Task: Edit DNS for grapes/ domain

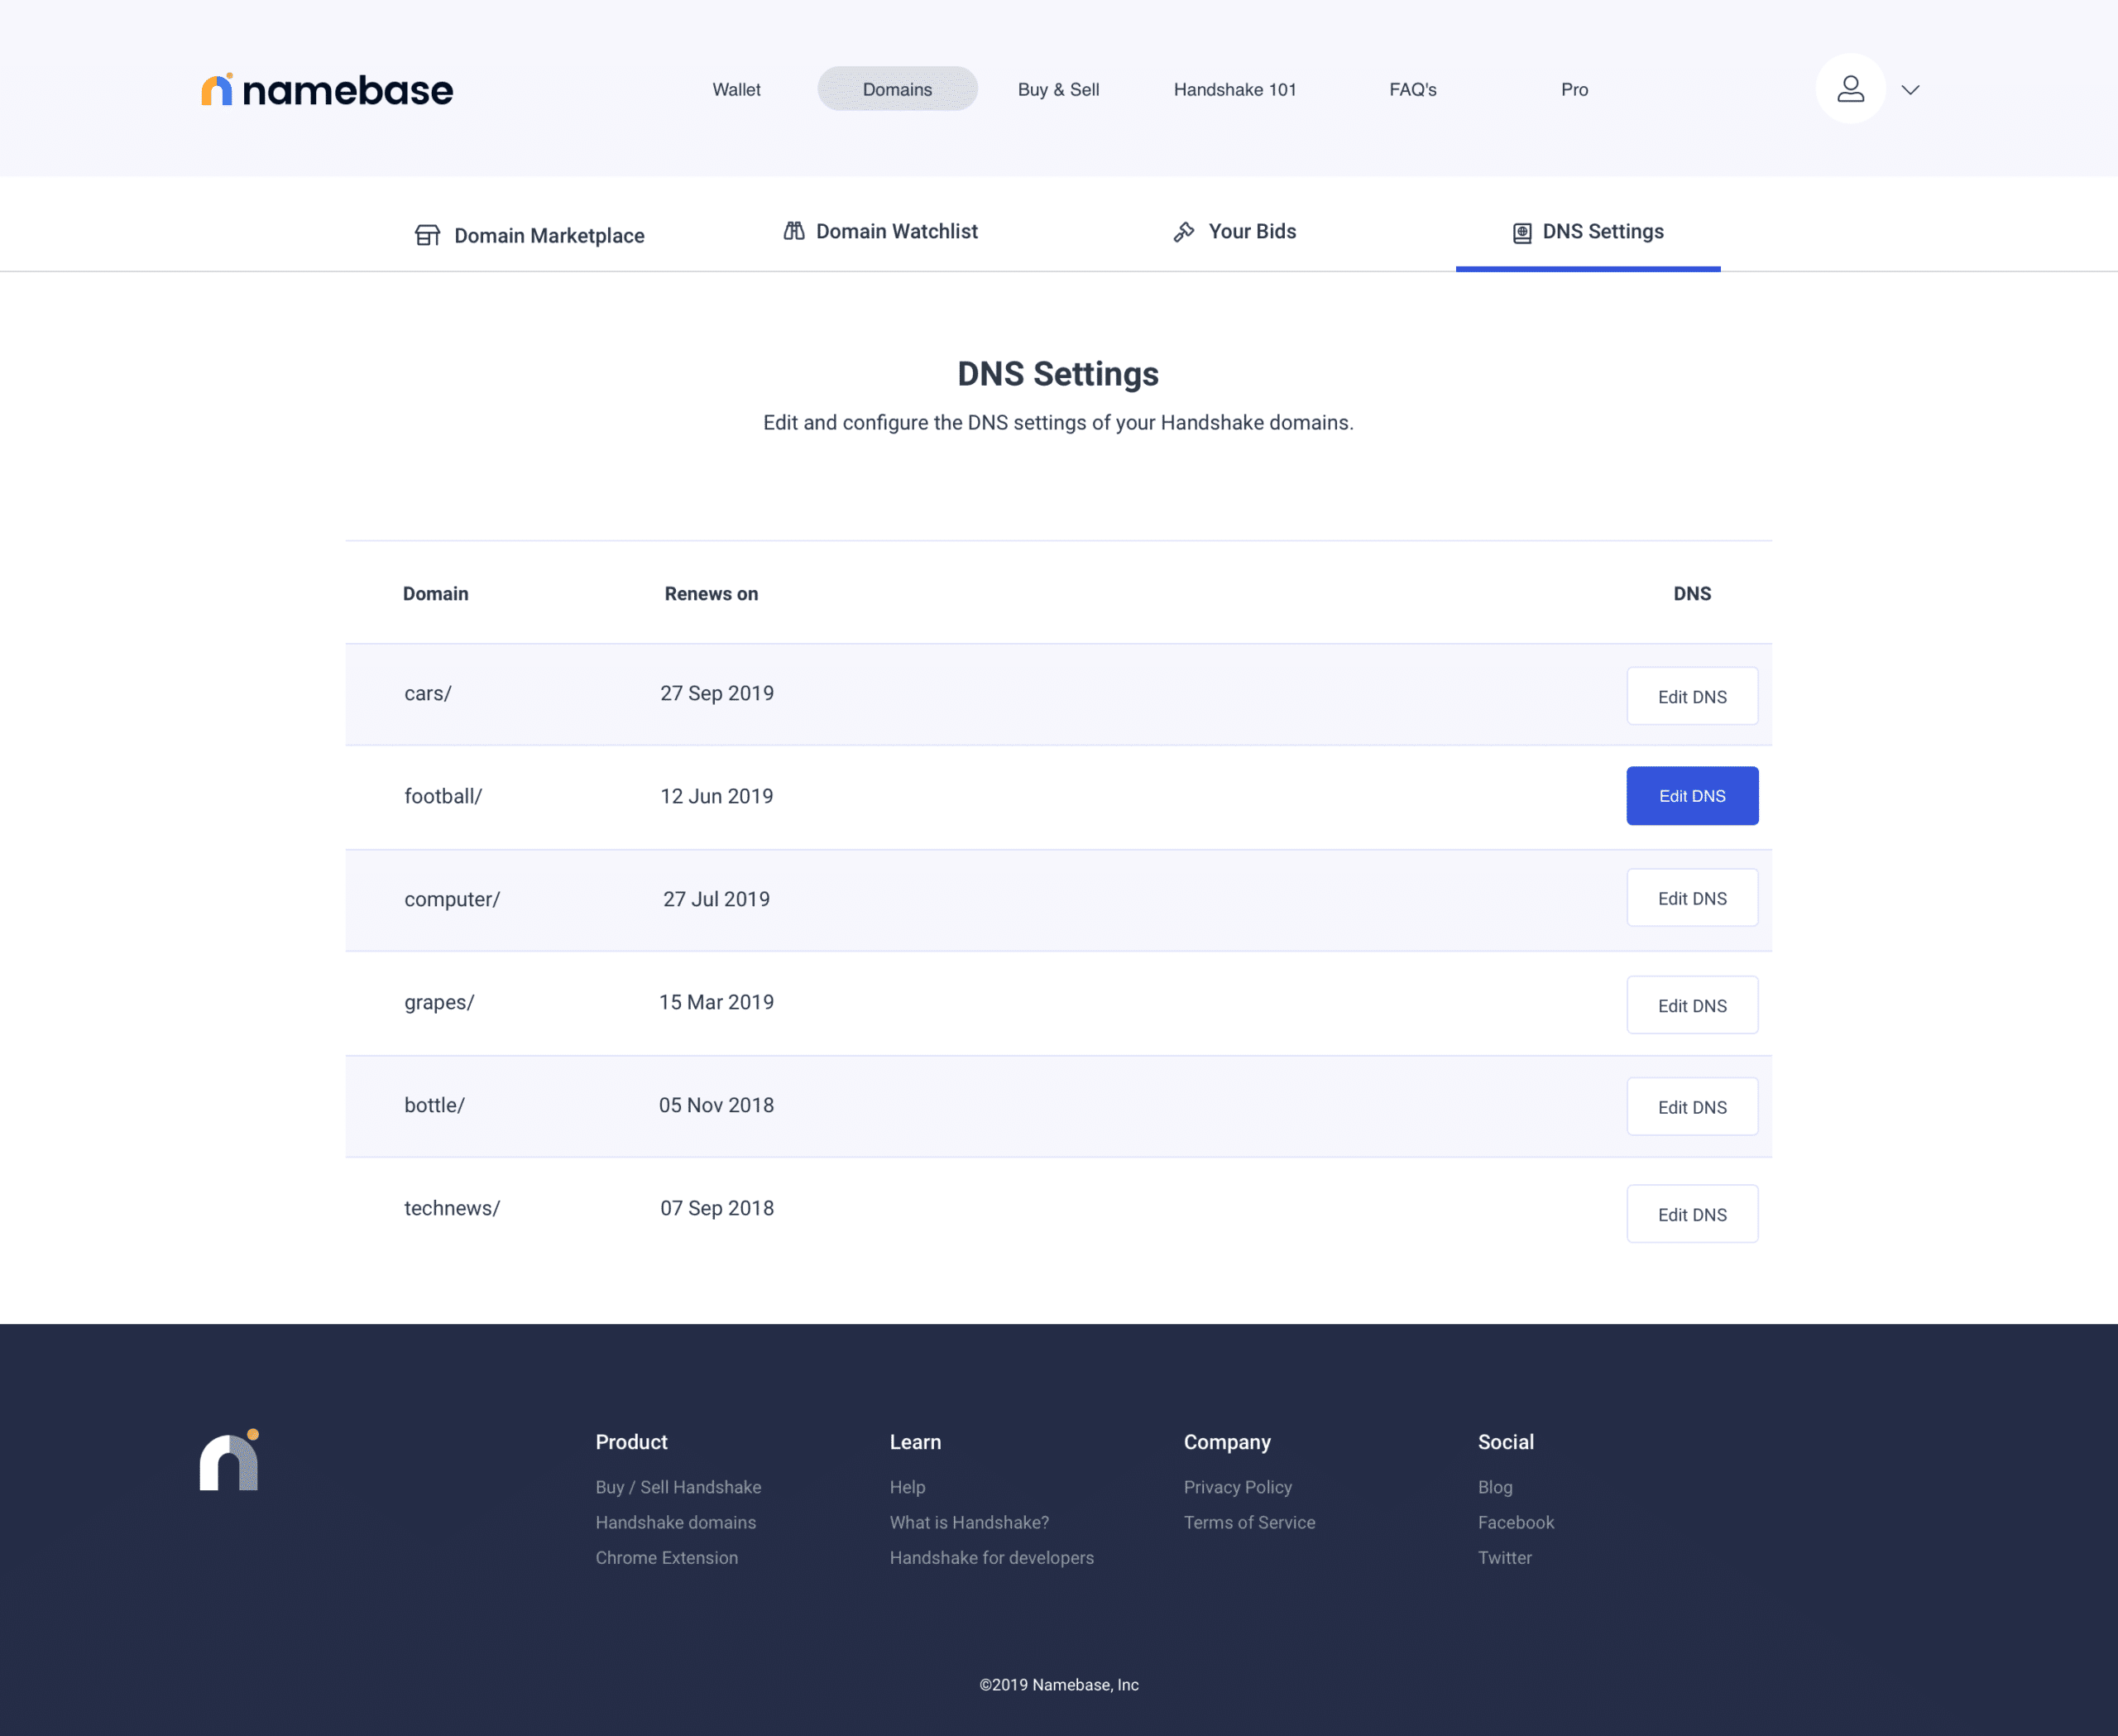Action: [x=1692, y=1005]
